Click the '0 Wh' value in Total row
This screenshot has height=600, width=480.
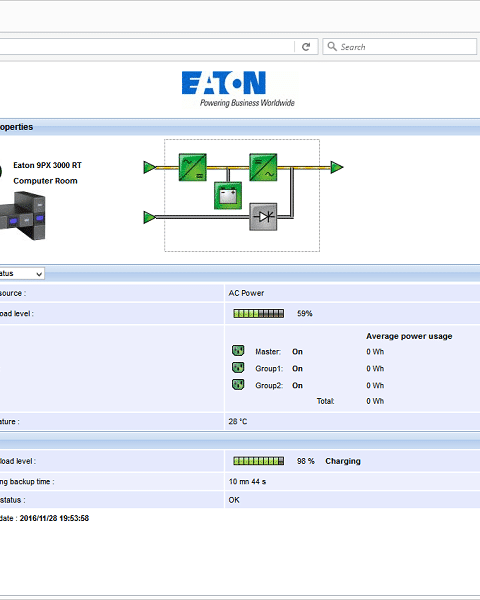[375, 401]
